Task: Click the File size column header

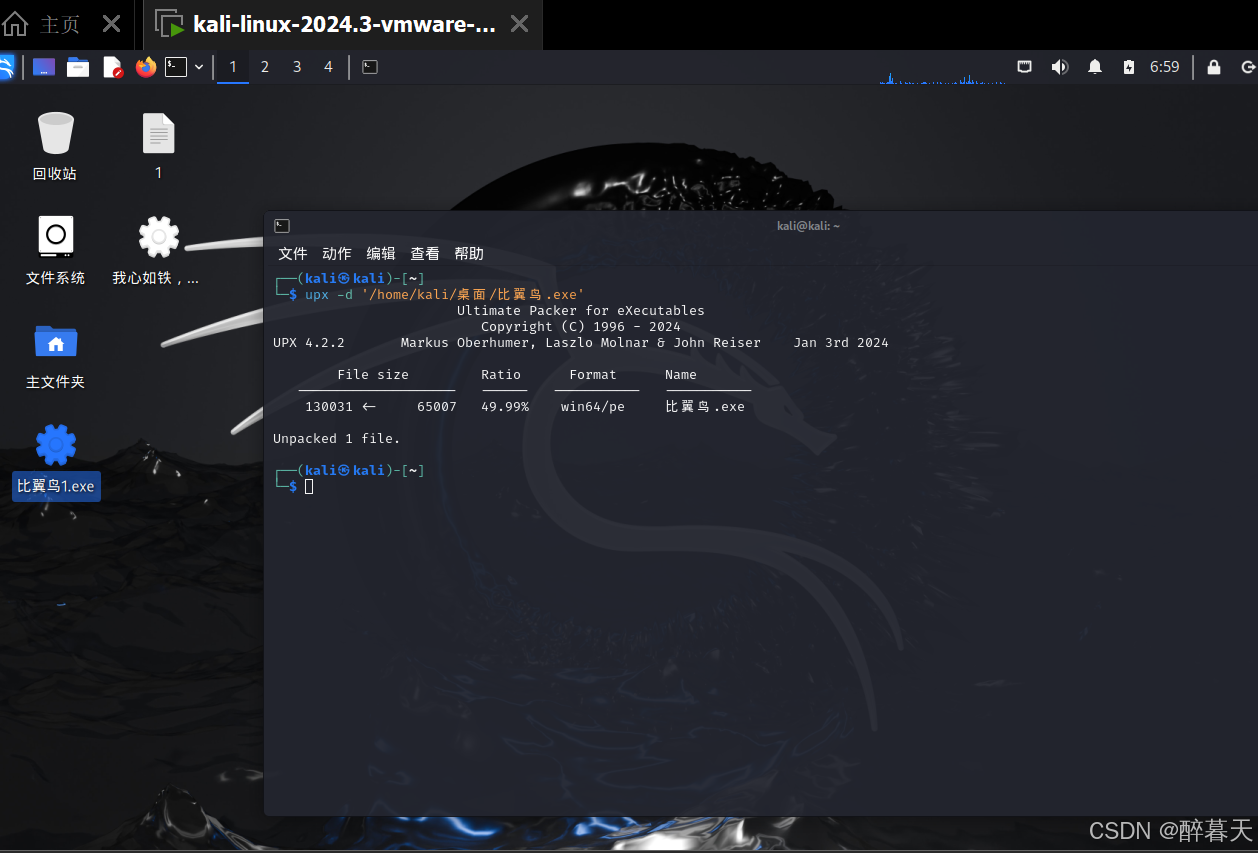Action: pyautogui.click(x=373, y=374)
